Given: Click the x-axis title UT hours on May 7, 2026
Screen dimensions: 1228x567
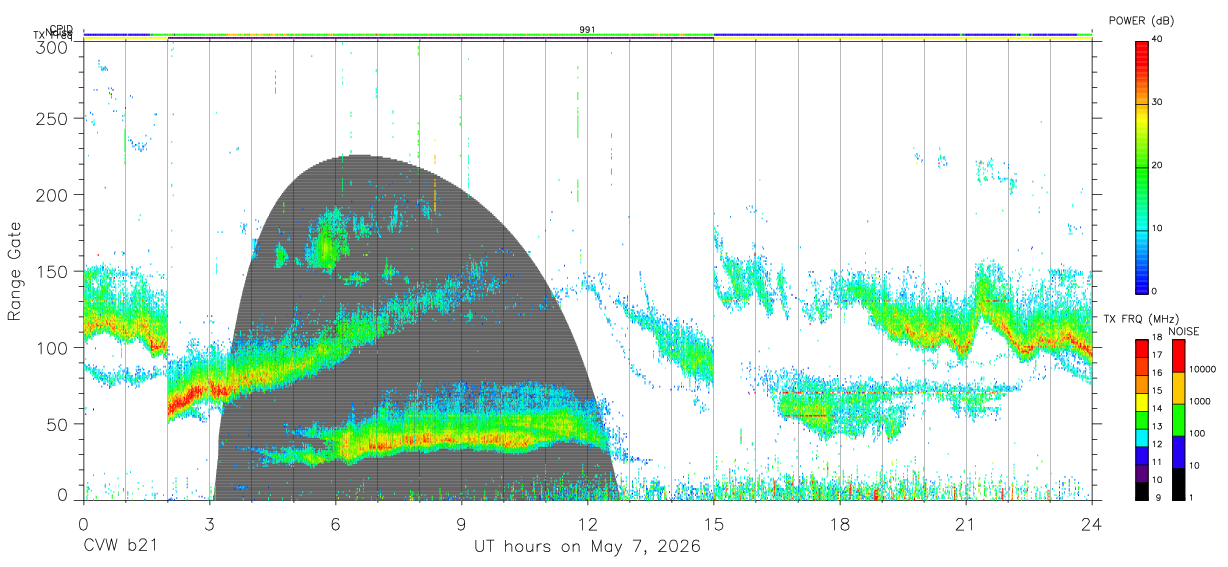Looking at the screenshot, I should 587,547.
